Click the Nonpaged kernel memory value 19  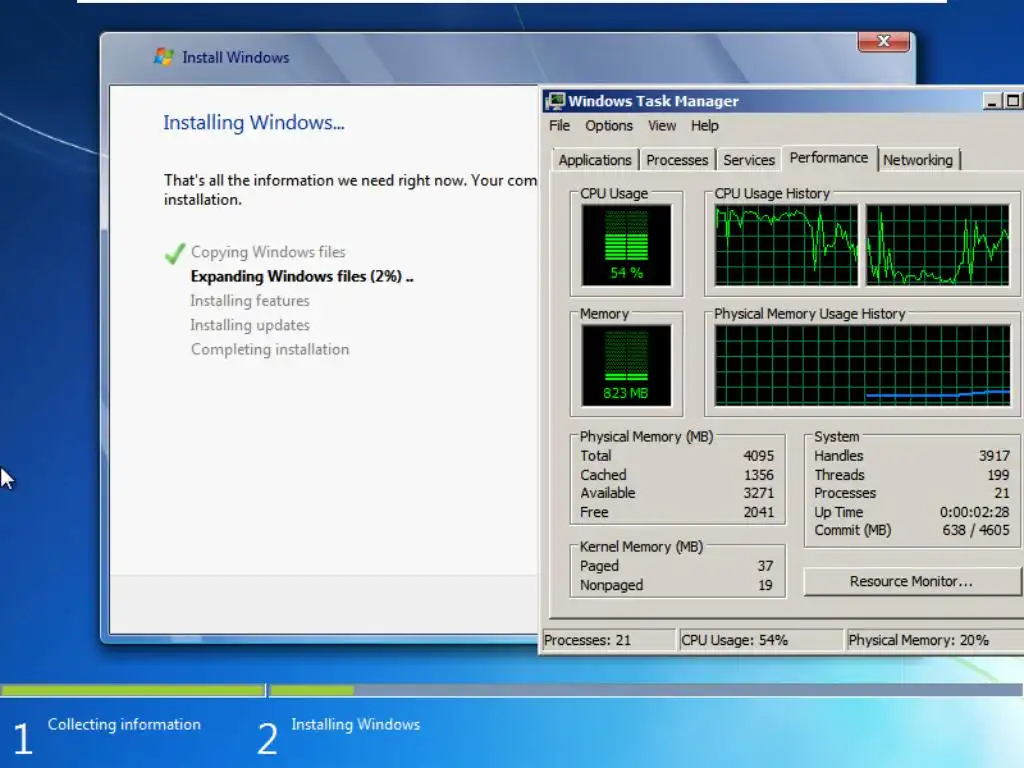tap(765, 585)
